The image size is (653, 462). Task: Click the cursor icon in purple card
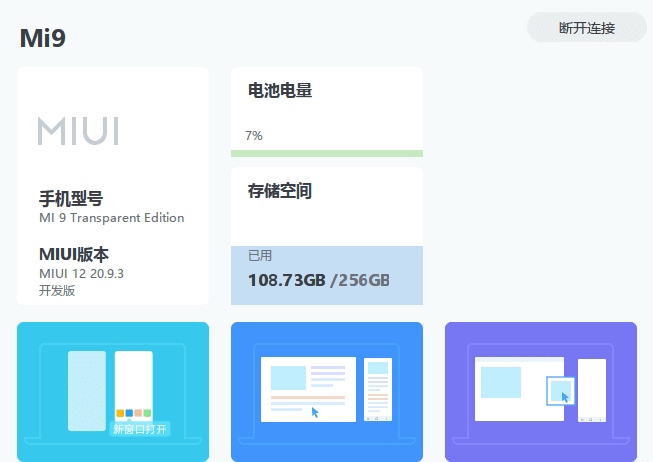pos(565,396)
